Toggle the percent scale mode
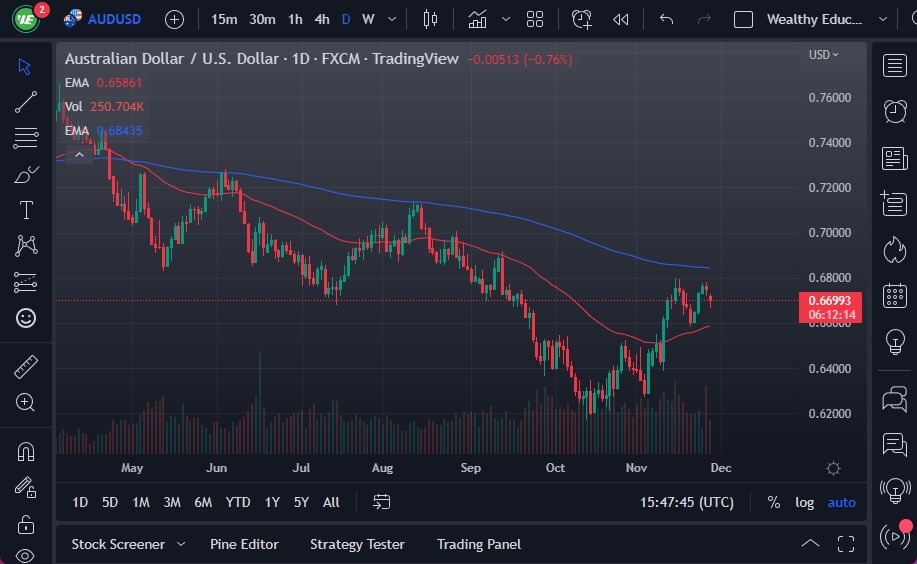 pos(773,502)
